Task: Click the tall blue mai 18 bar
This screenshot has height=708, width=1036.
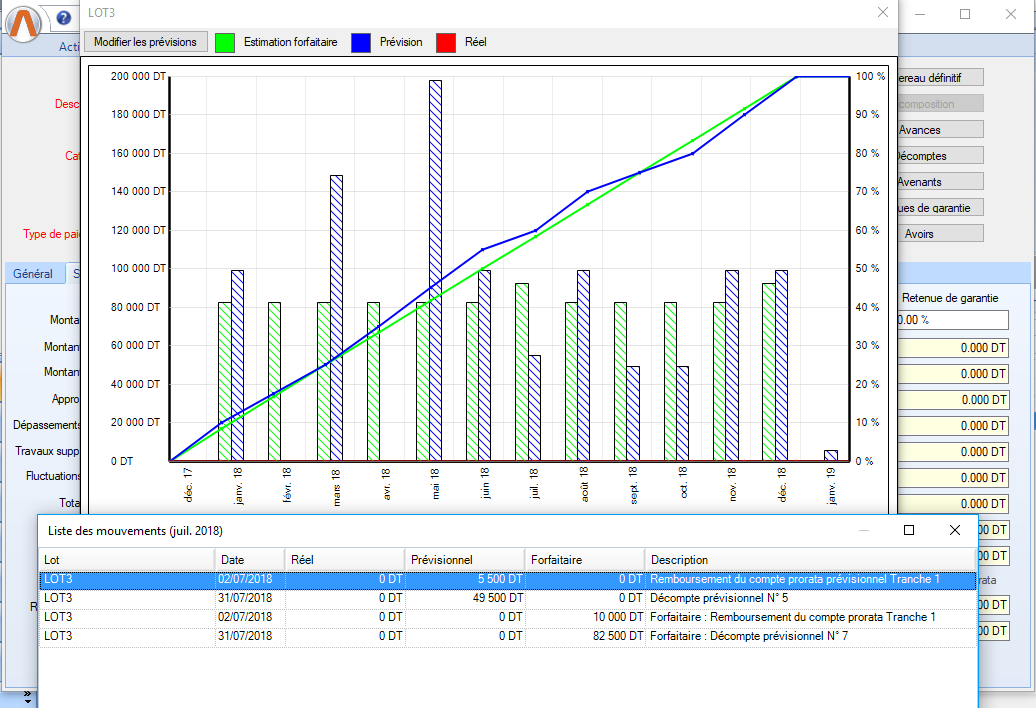Action: click(435, 270)
